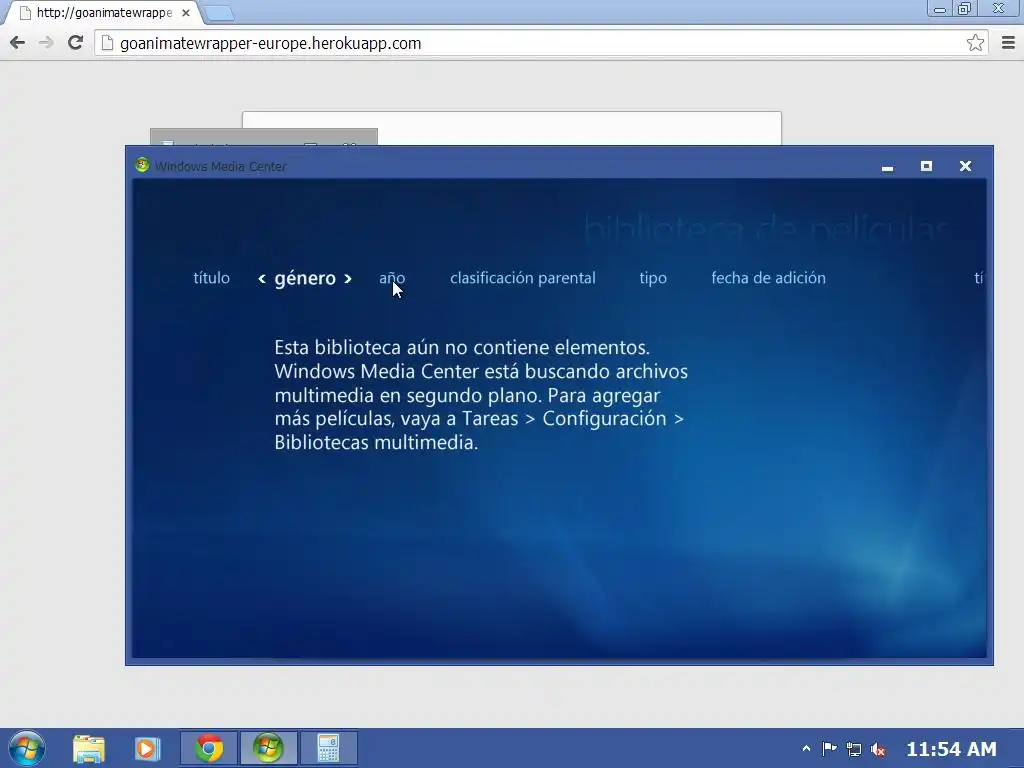Image resolution: width=1024 pixels, height=768 pixels.
Task: Open Action Center flag icon
Action: click(829, 748)
